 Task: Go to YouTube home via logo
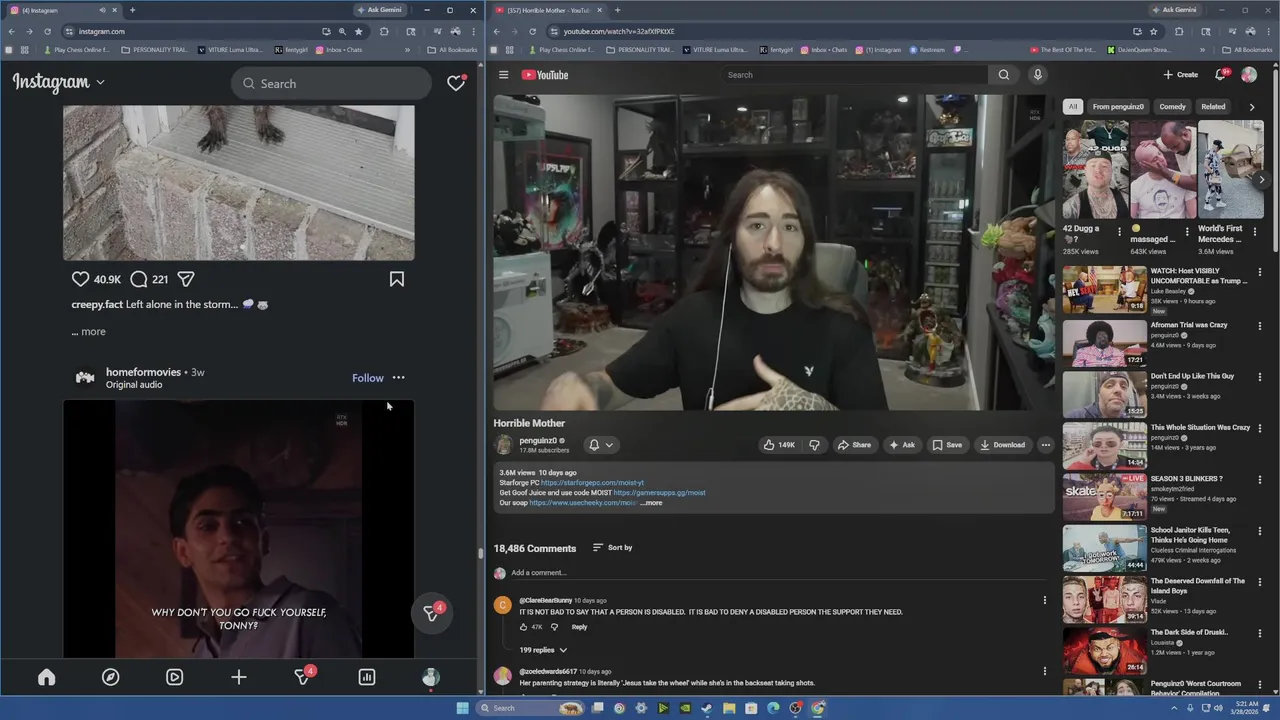545,75
